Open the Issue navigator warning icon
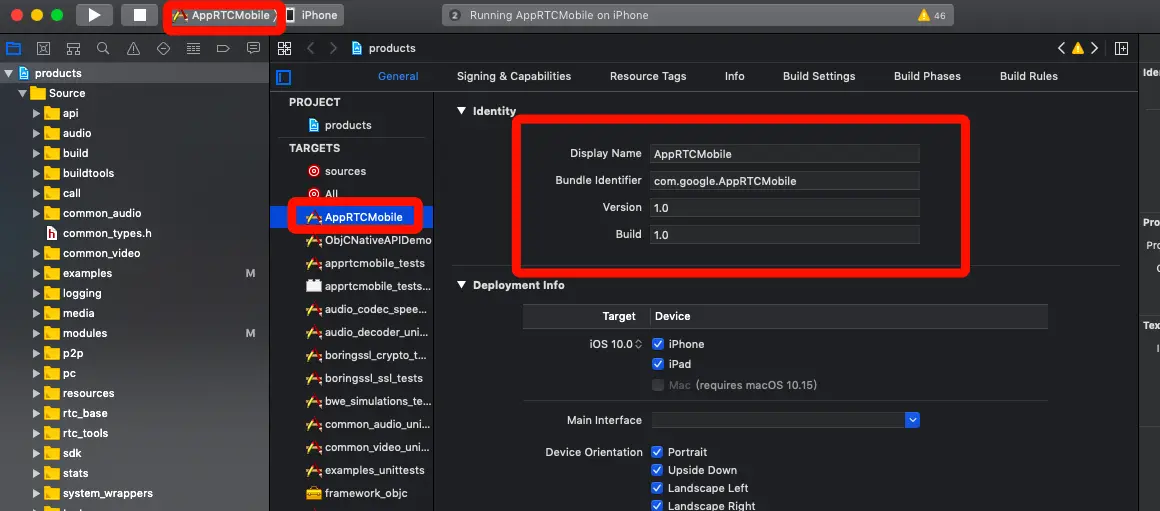 click(133, 48)
